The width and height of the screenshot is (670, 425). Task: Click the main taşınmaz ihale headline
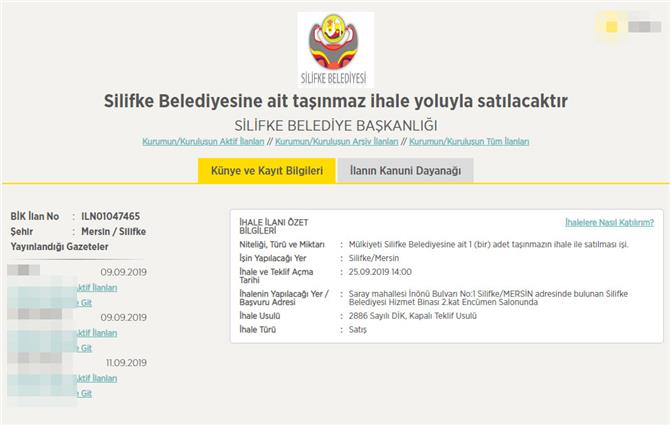pyautogui.click(x=335, y=101)
